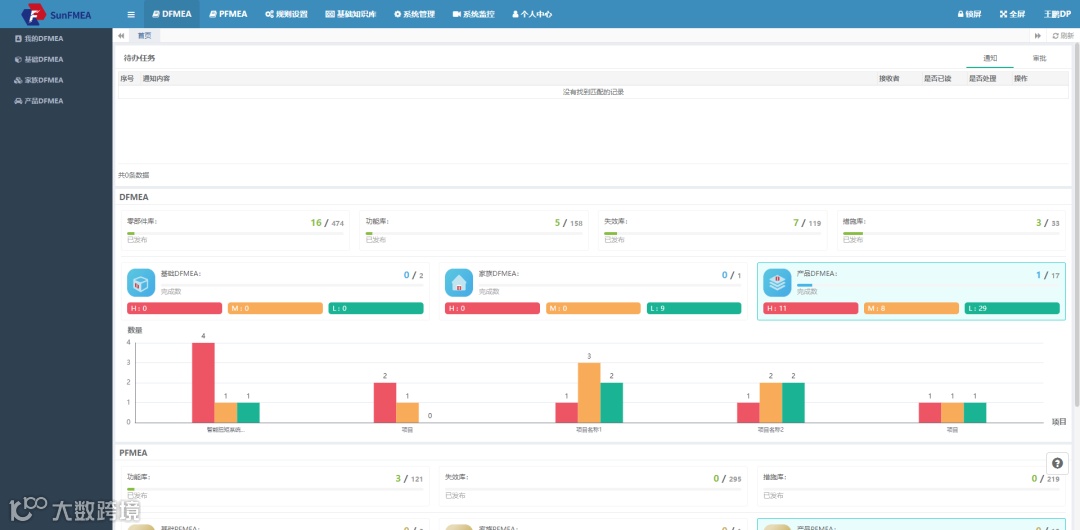The image size is (1080, 530).
Task: Click the PFMEA 措施库 count 0 / 219
Action: click(x=1045, y=478)
